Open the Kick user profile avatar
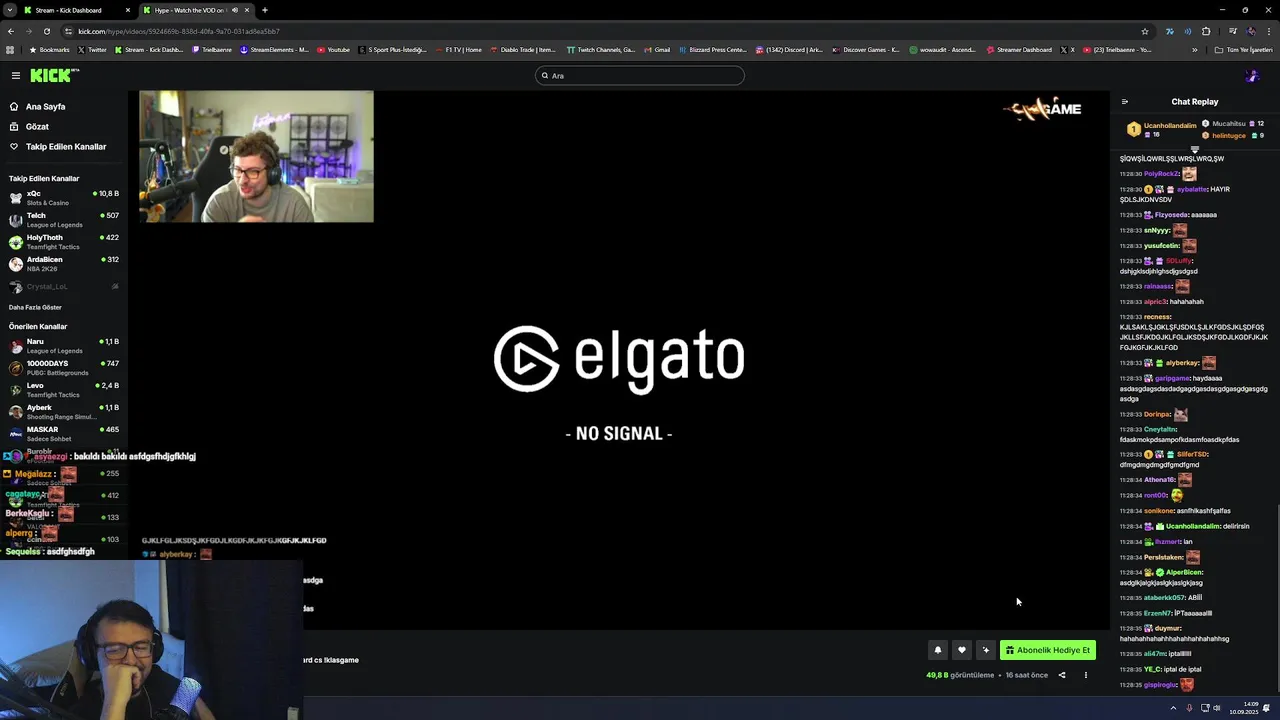The width and height of the screenshot is (1280, 720). [x=1252, y=75]
